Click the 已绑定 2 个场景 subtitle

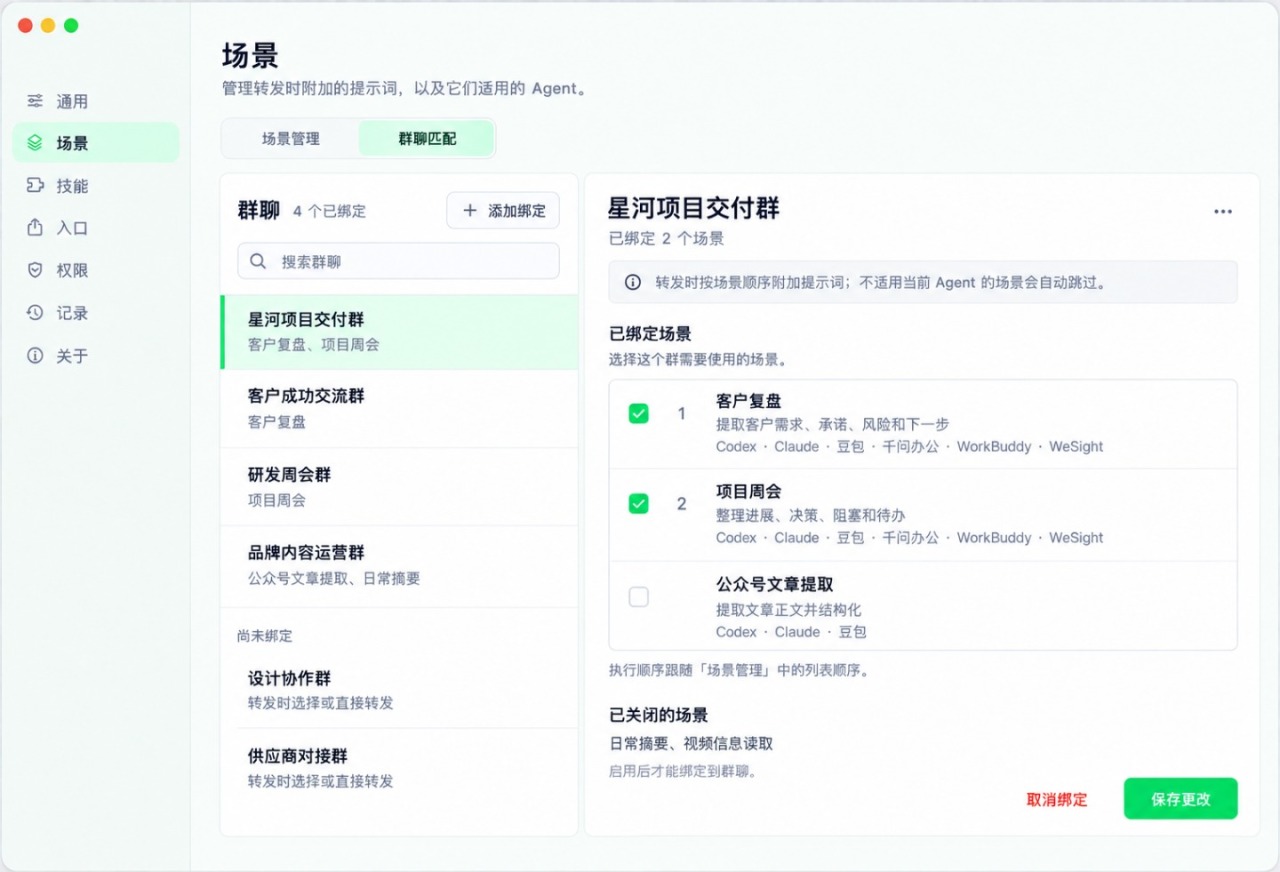[x=667, y=239]
